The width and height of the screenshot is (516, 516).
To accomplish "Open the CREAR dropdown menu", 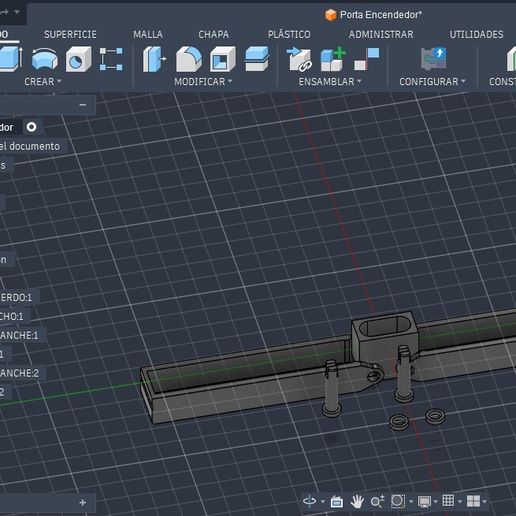I will [x=42, y=82].
